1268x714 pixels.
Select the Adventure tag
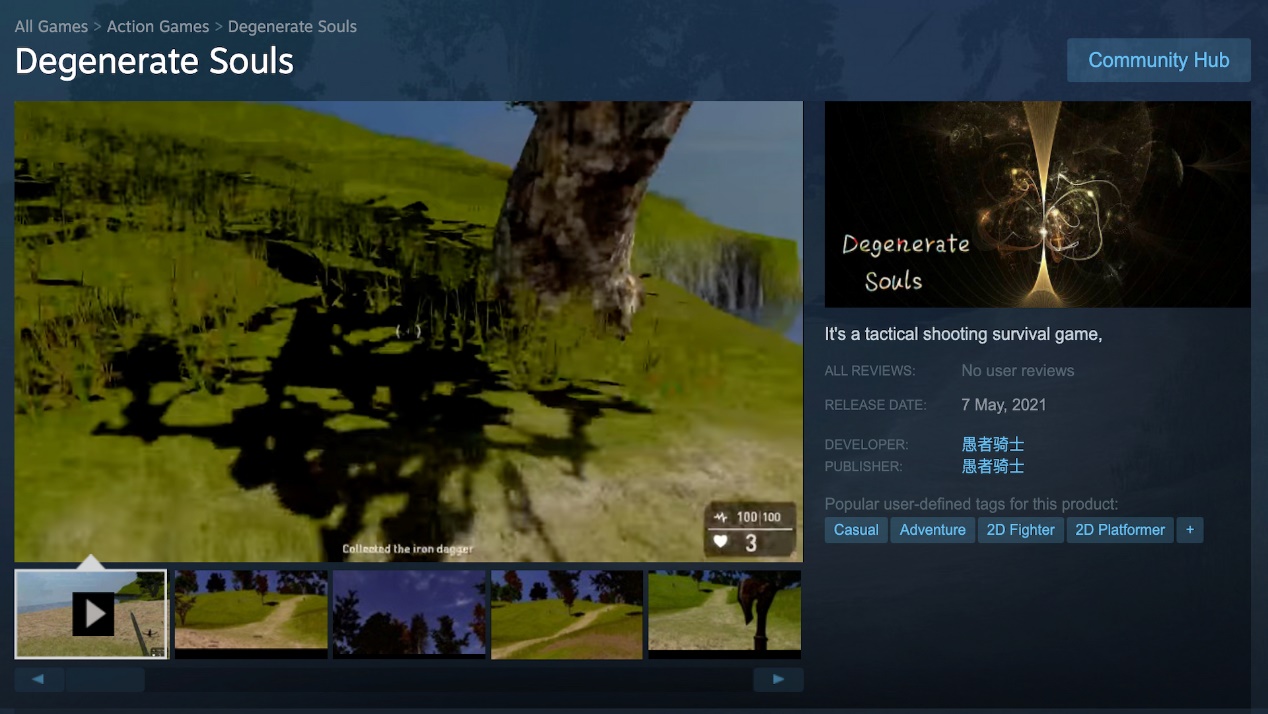pos(932,530)
